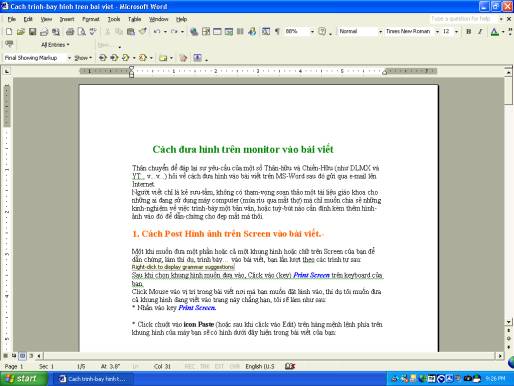
Task: Click the Undo arrow icon
Action: 157,32
